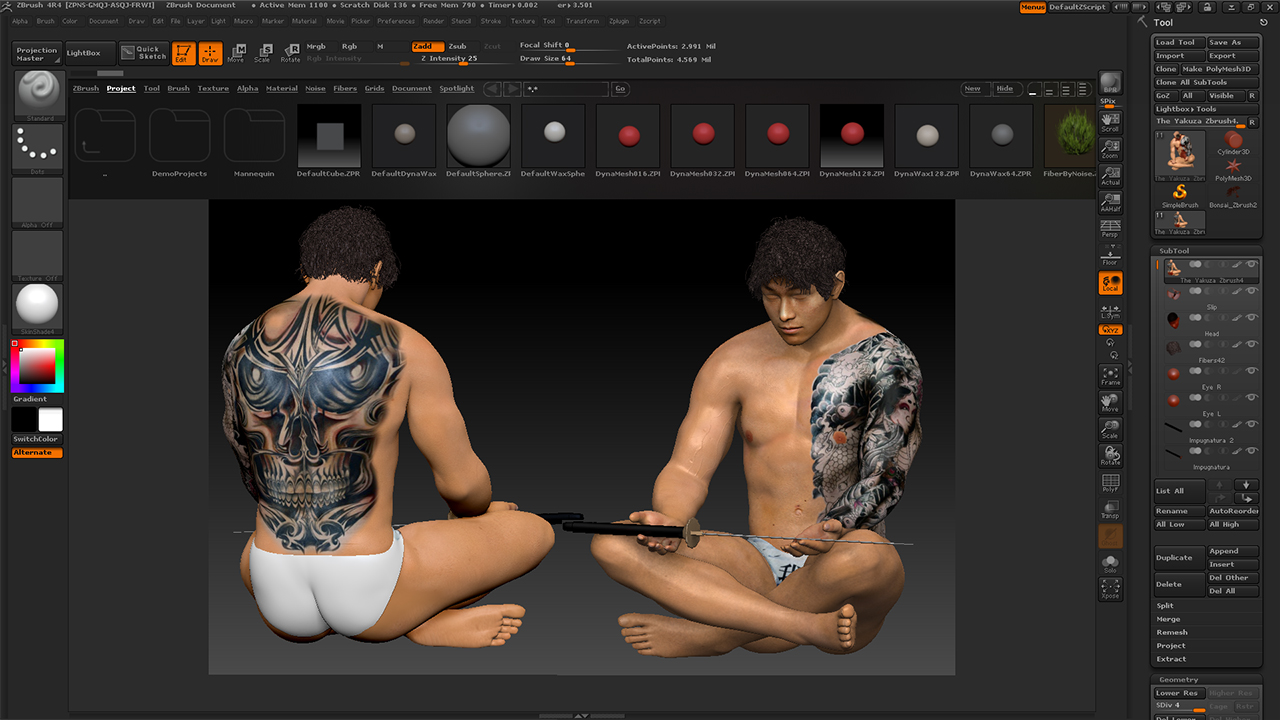Click the Zoom canvas navigation icon
This screenshot has height=720, width=1280.
[1110, 148]
